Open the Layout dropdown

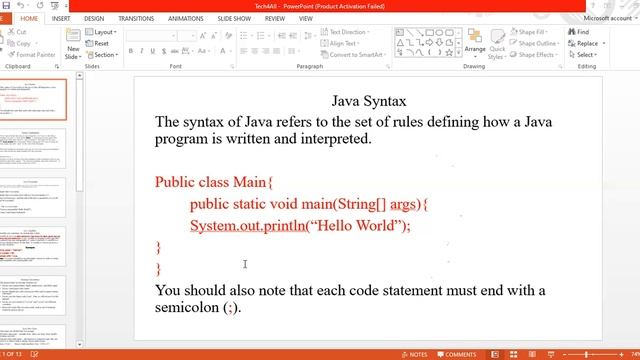point(101,32)
